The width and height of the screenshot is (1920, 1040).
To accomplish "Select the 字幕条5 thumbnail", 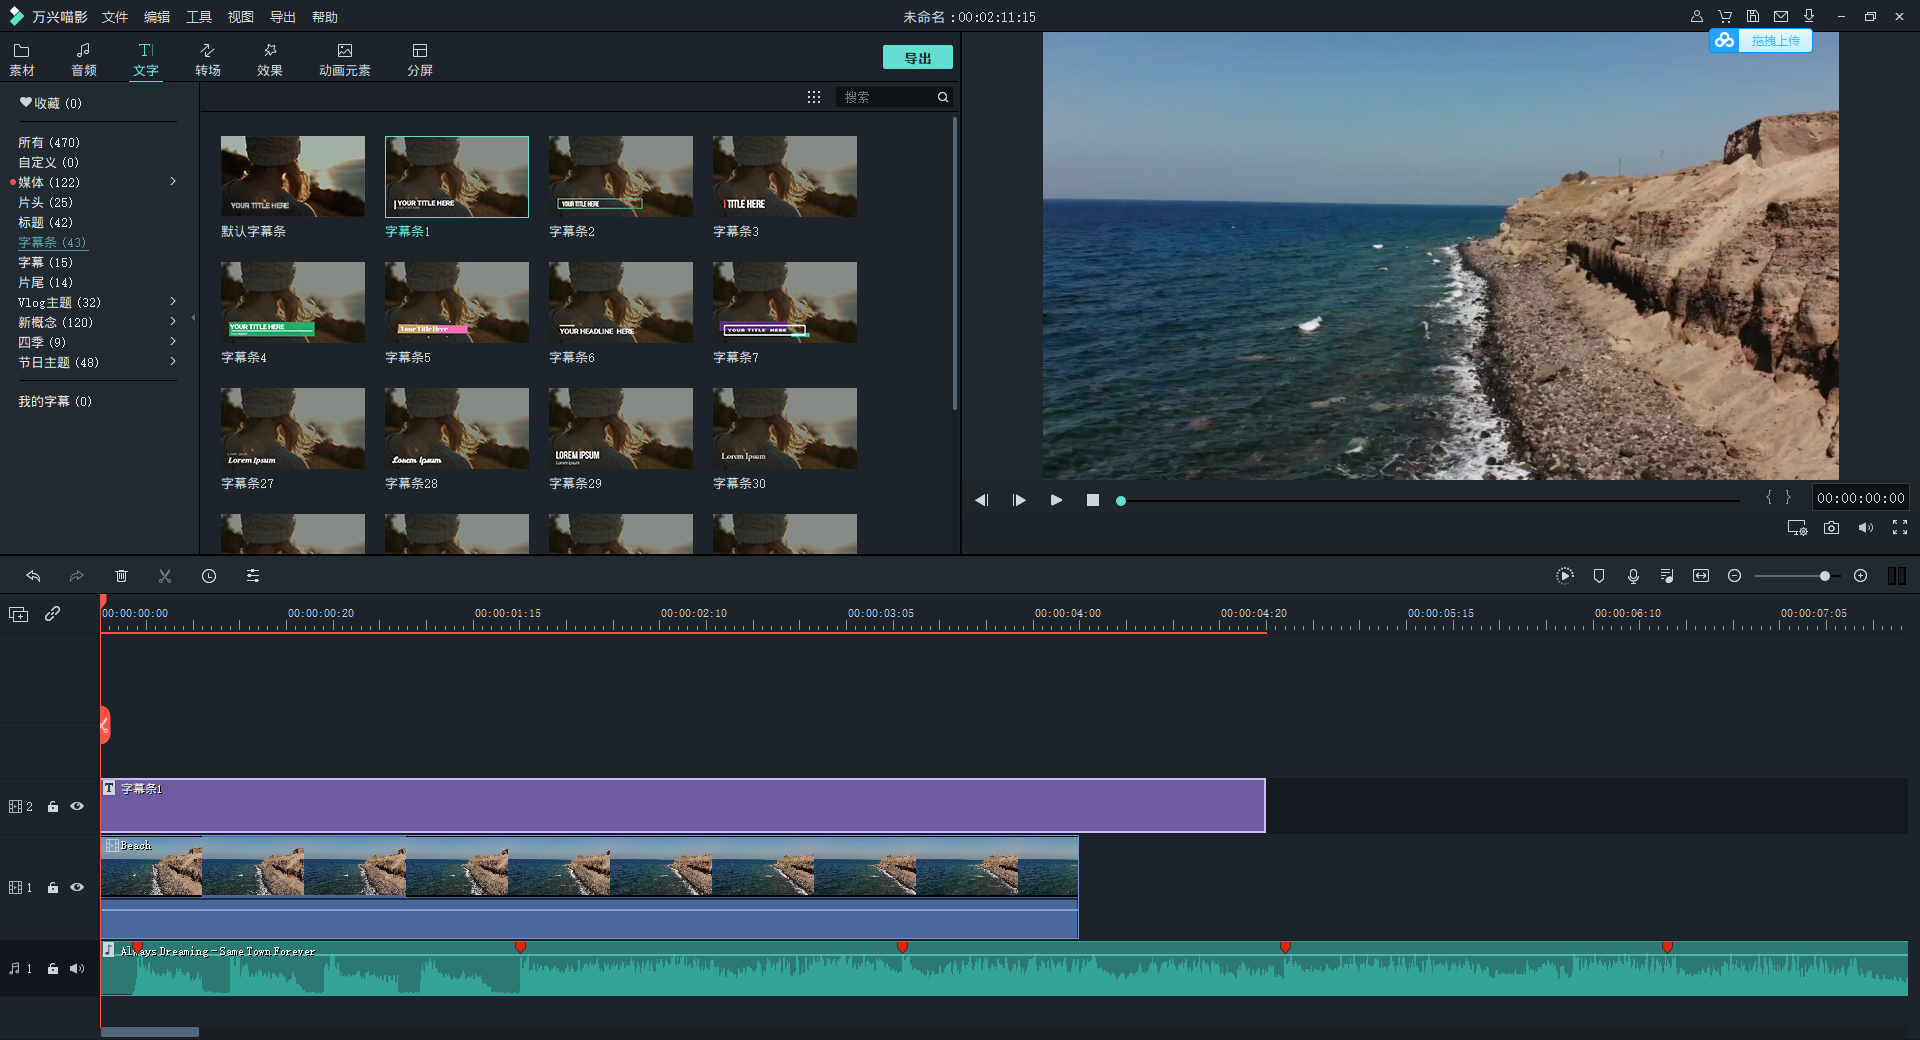I will 457,303.
